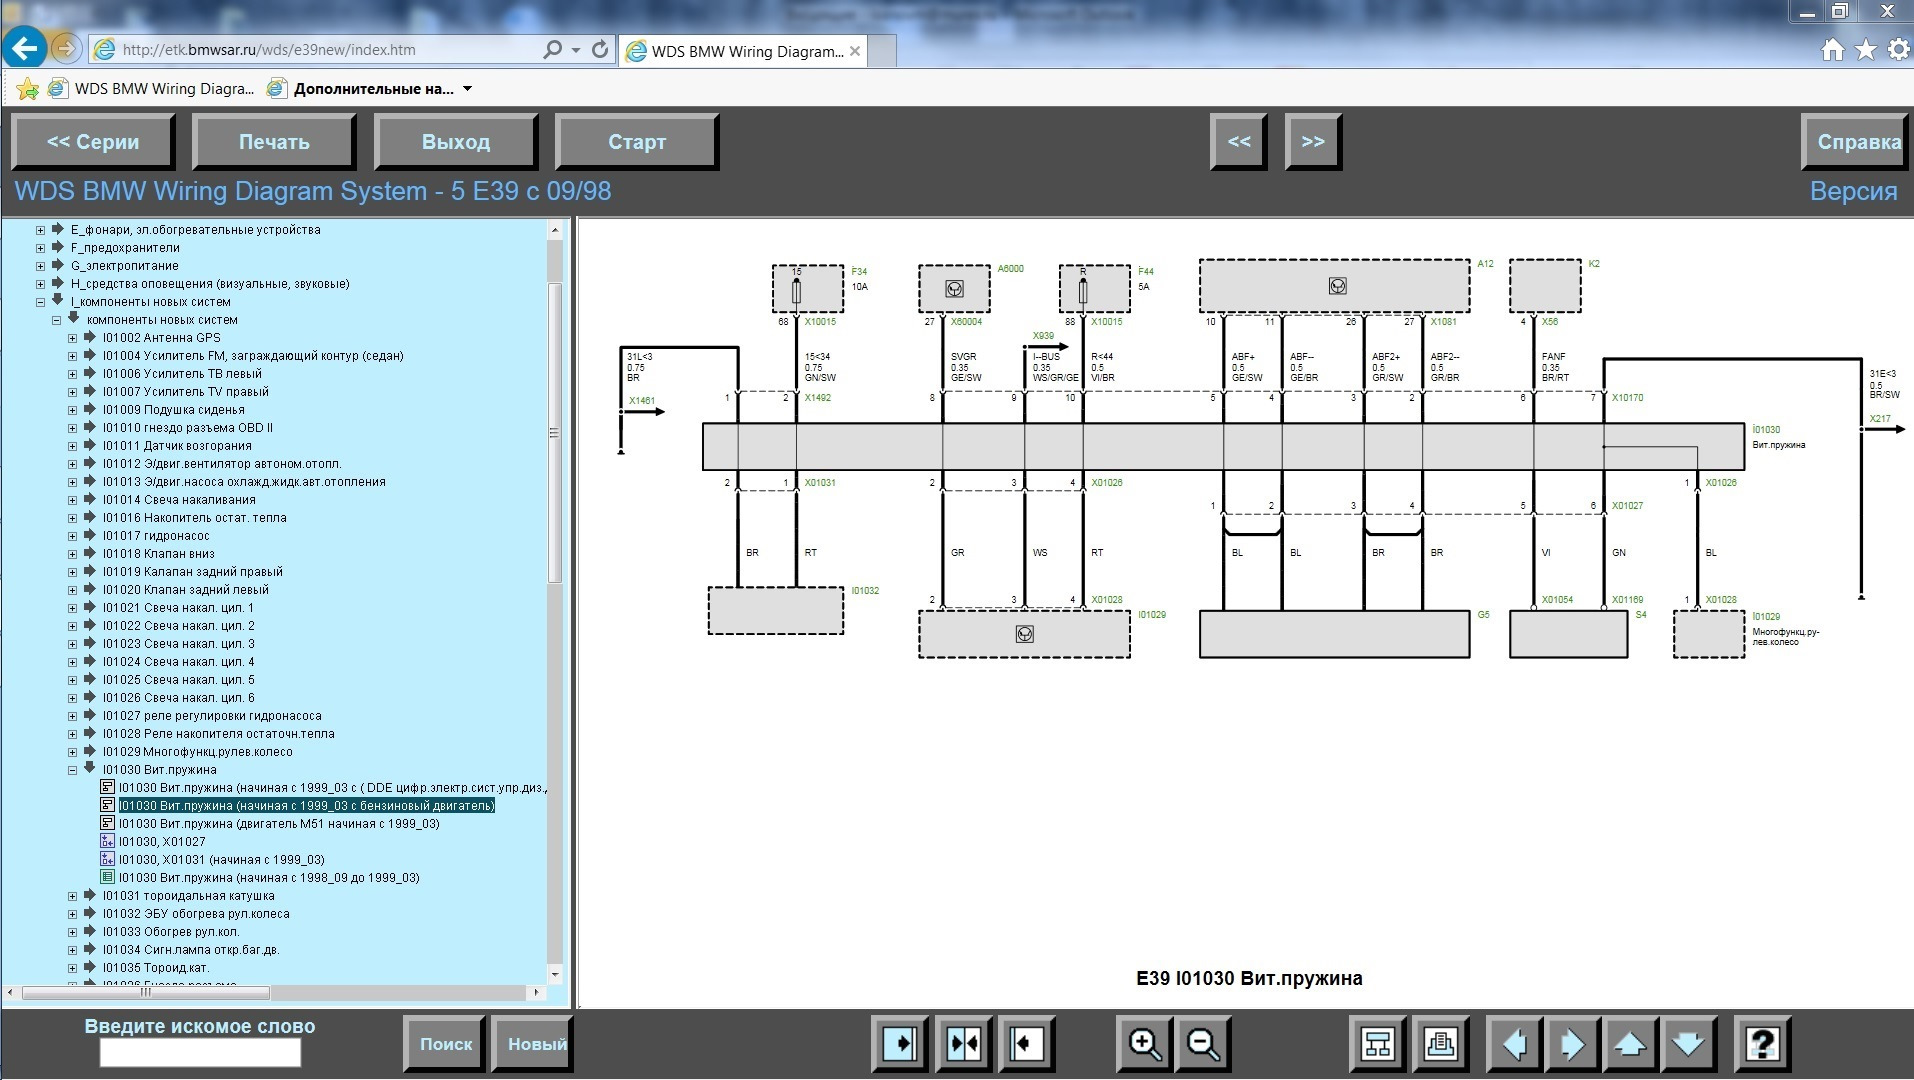Click the tree panel horizontal scrollbar thumb
The image size is (1914, 1080).
[145, 992]
